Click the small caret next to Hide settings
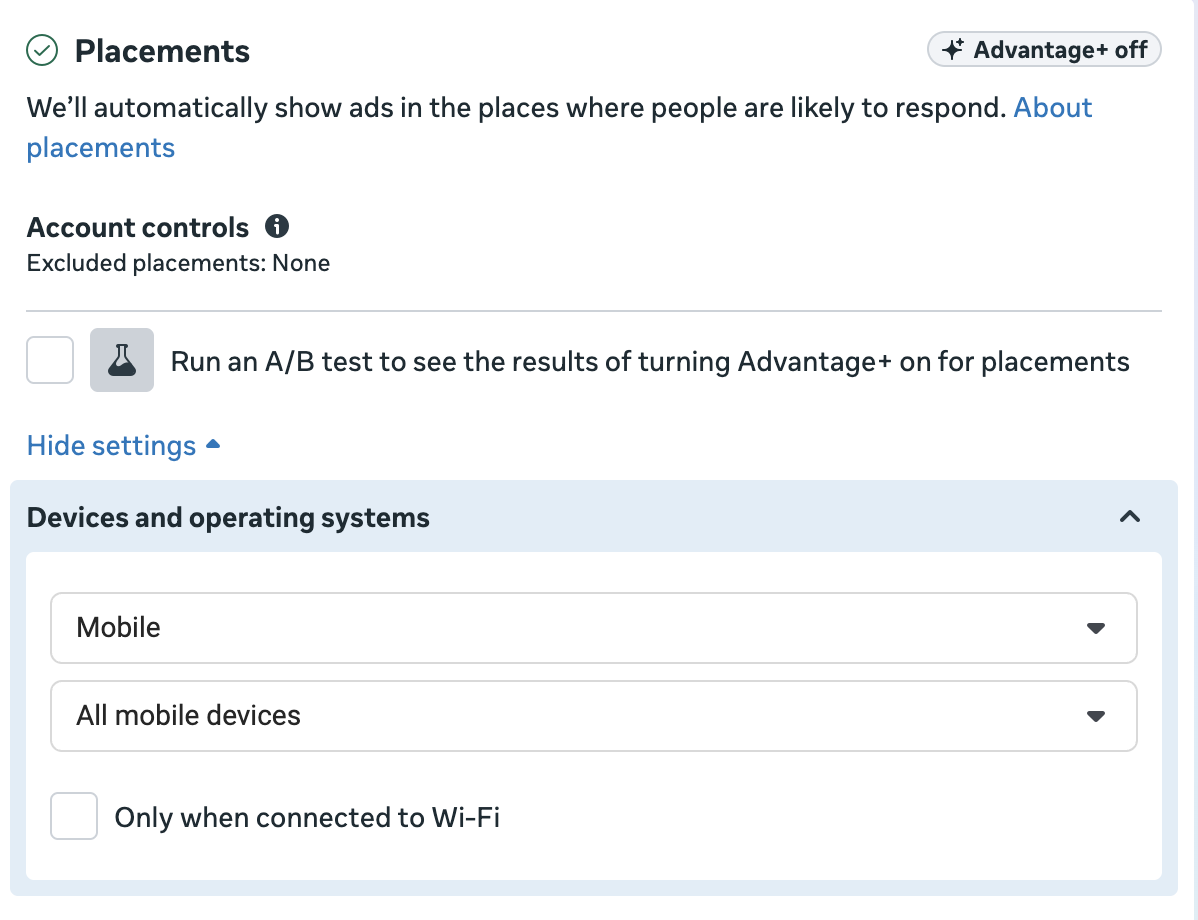This screenshot has height=920, width=1198. tap(212, 445)
